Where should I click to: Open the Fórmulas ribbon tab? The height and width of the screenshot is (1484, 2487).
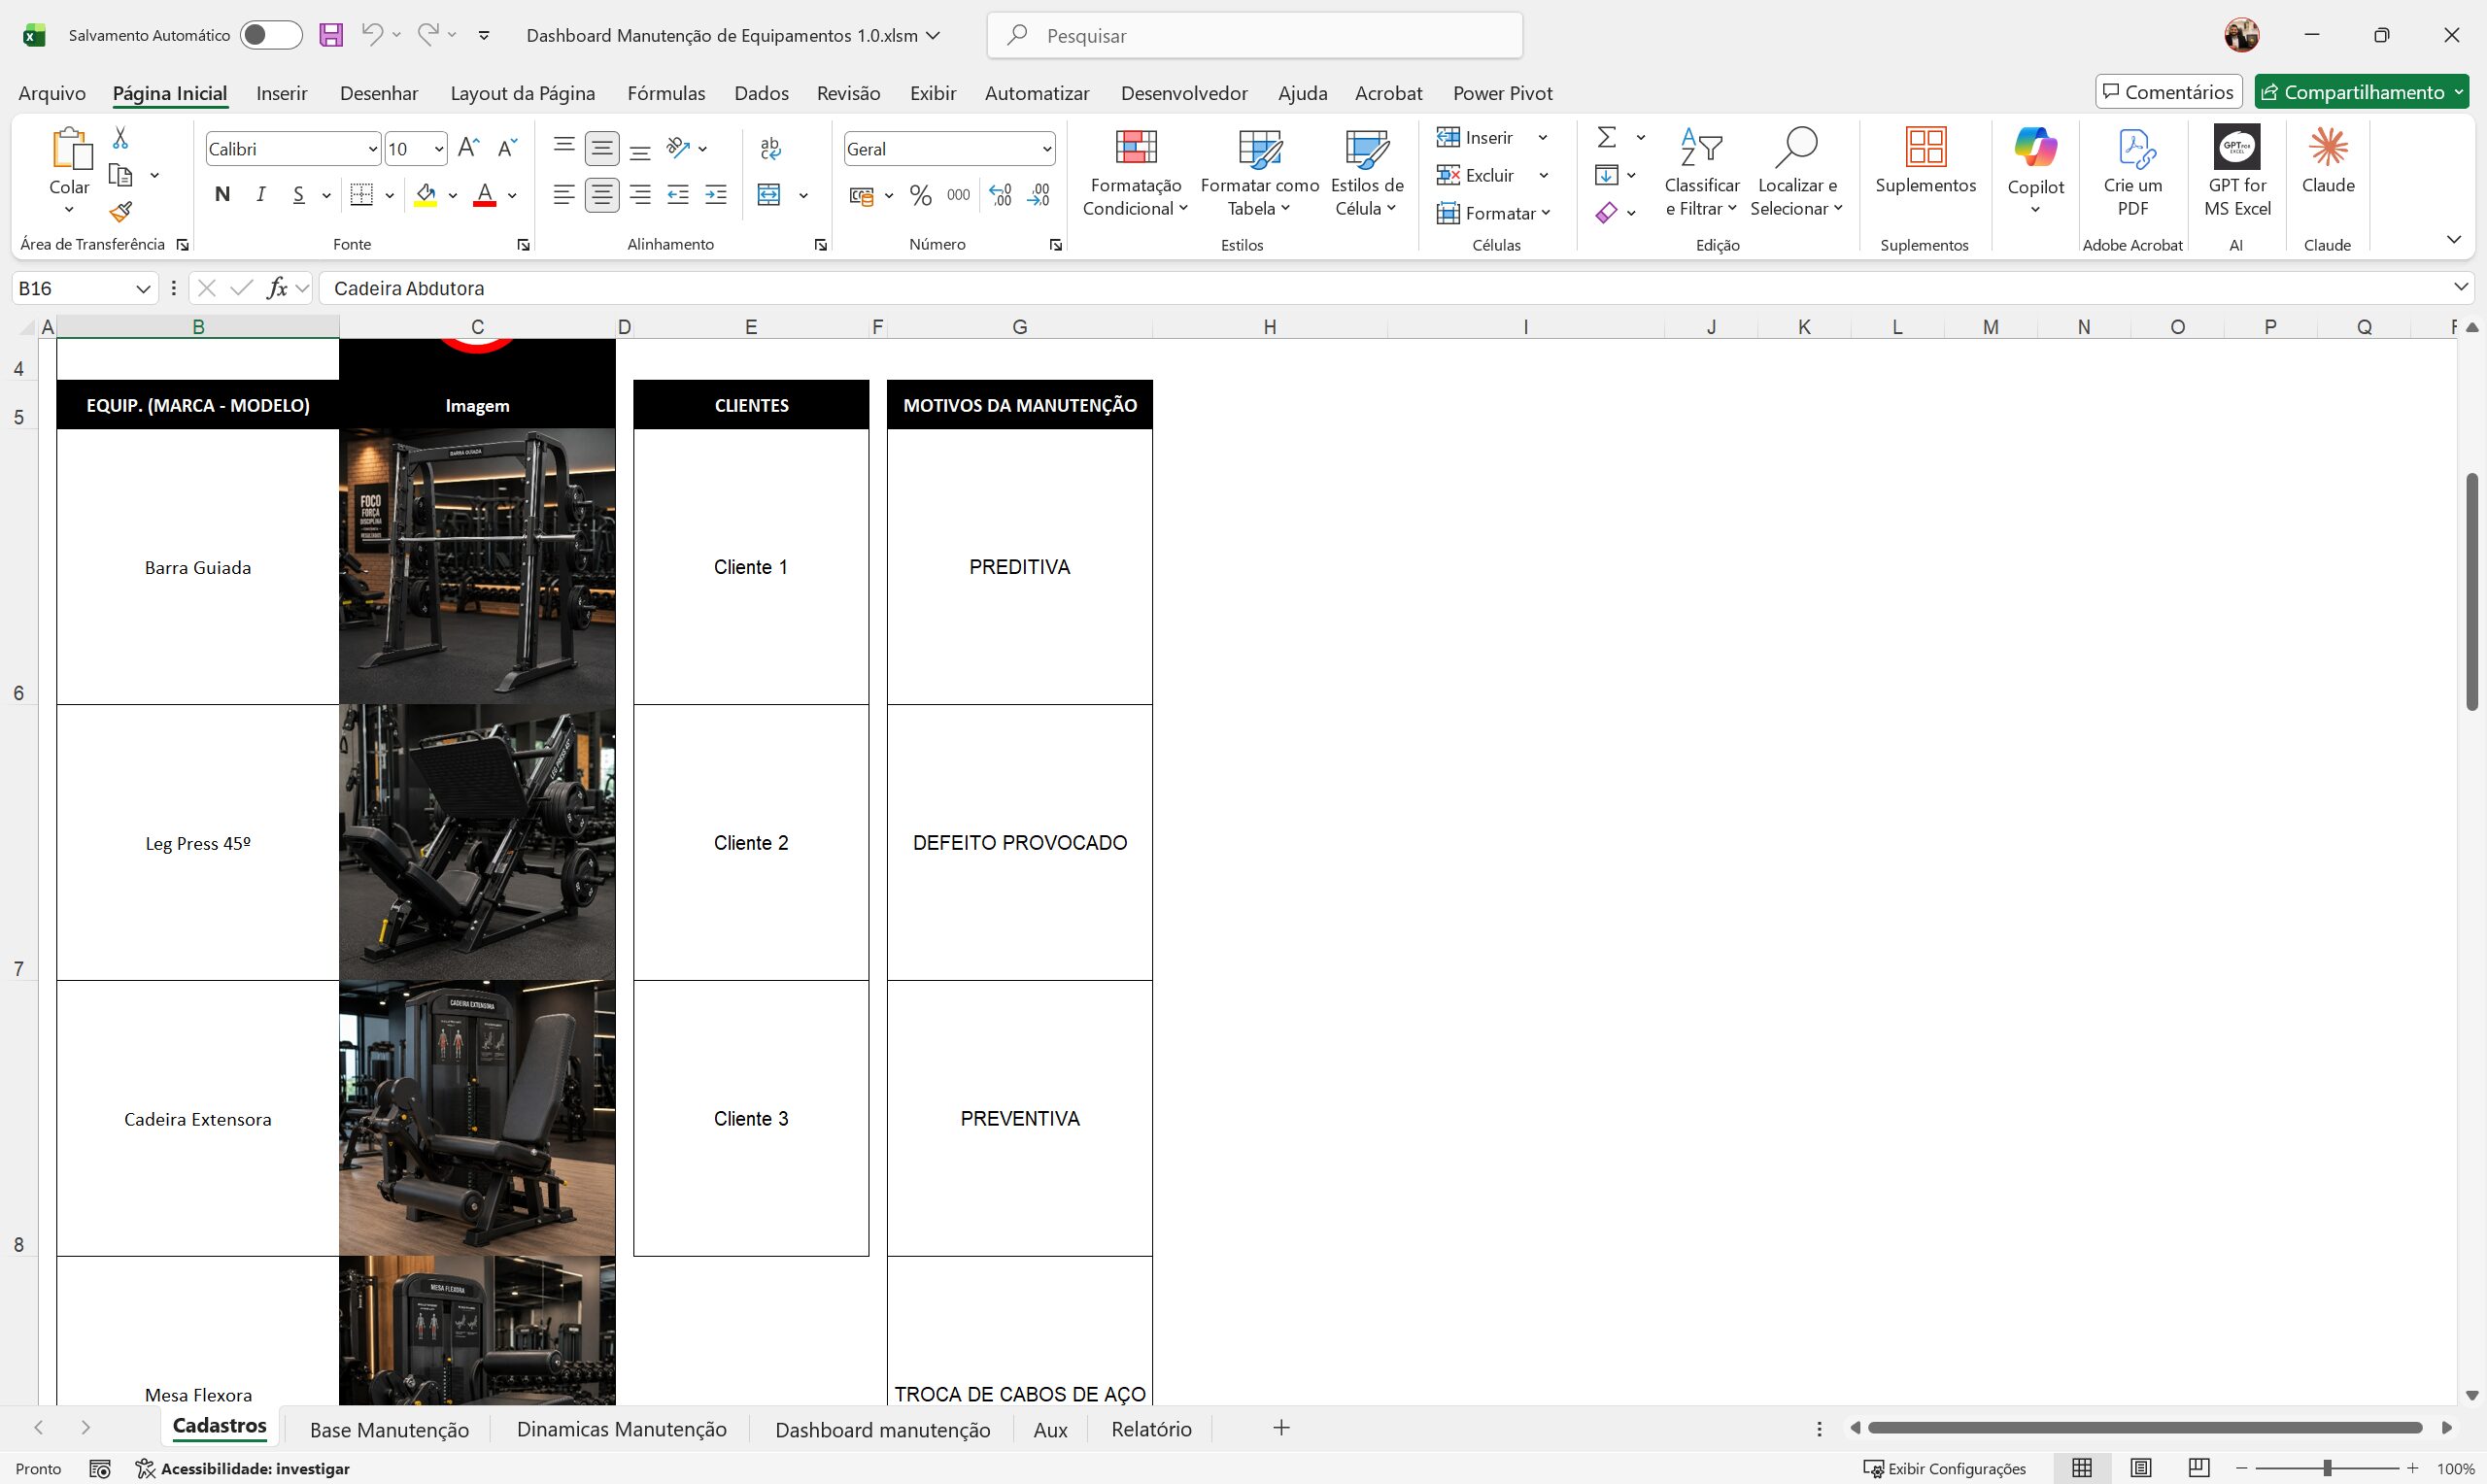pos(666,93)
